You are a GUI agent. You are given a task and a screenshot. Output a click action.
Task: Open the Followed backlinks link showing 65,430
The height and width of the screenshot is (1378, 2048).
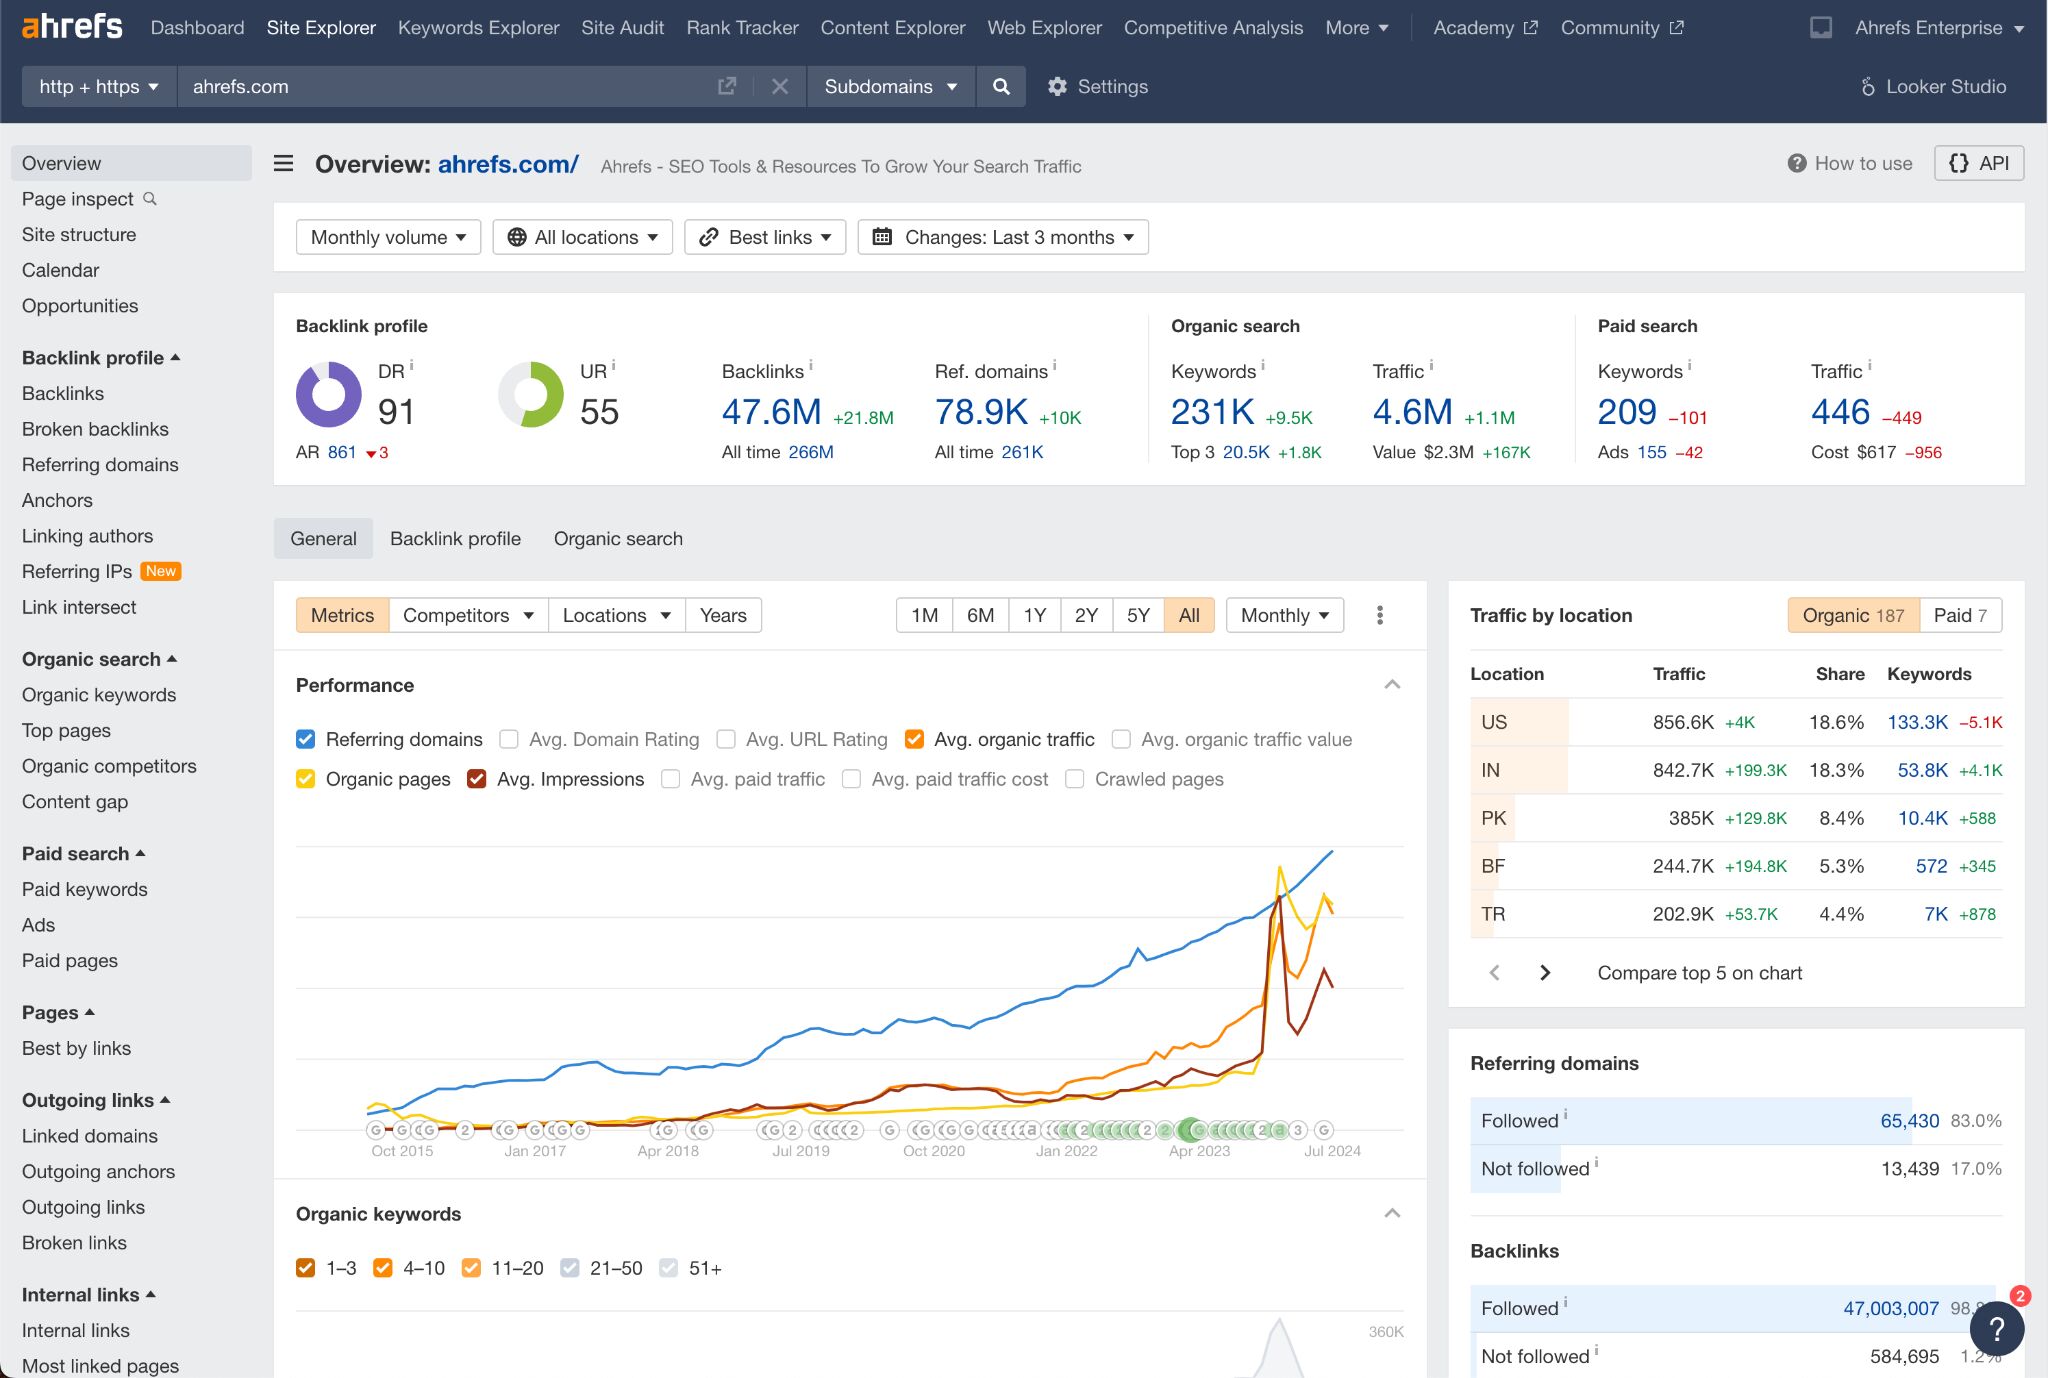coord(1909,1120)
